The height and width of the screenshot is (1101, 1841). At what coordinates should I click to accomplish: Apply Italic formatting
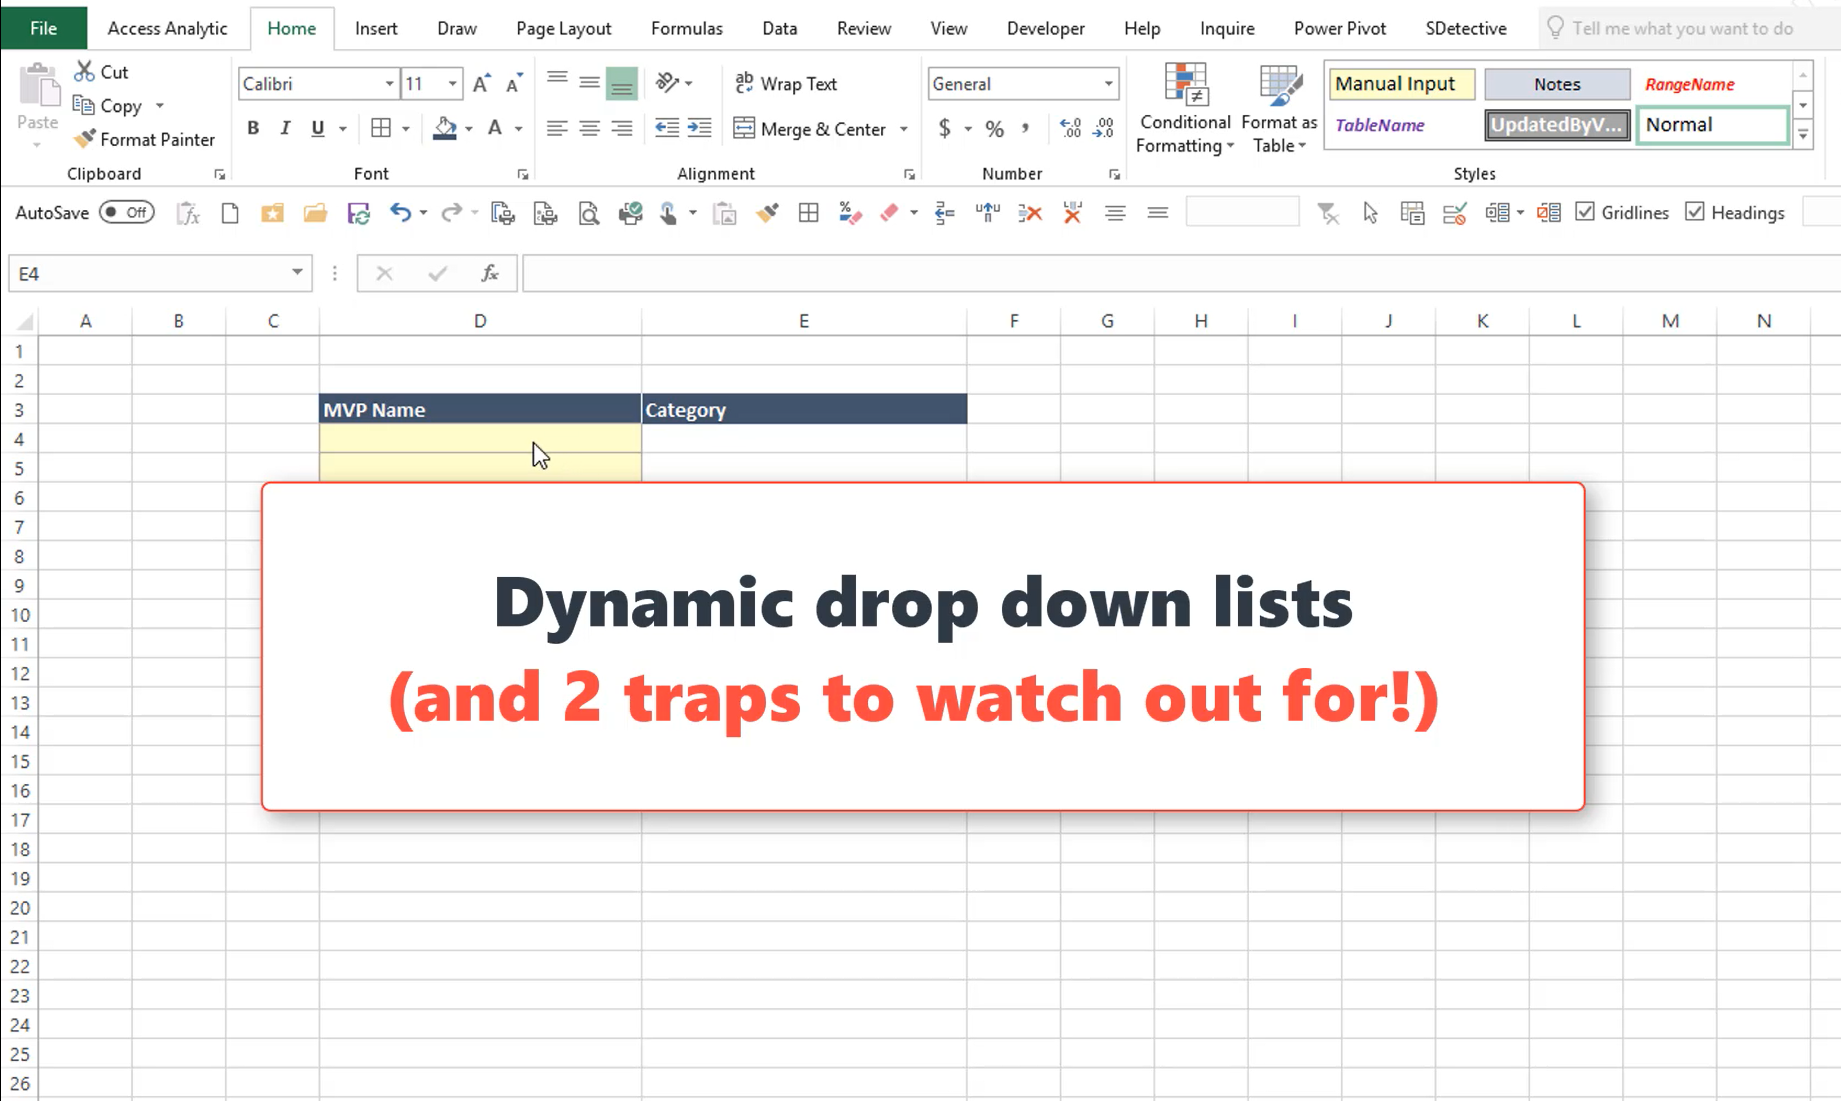[285, 128]
